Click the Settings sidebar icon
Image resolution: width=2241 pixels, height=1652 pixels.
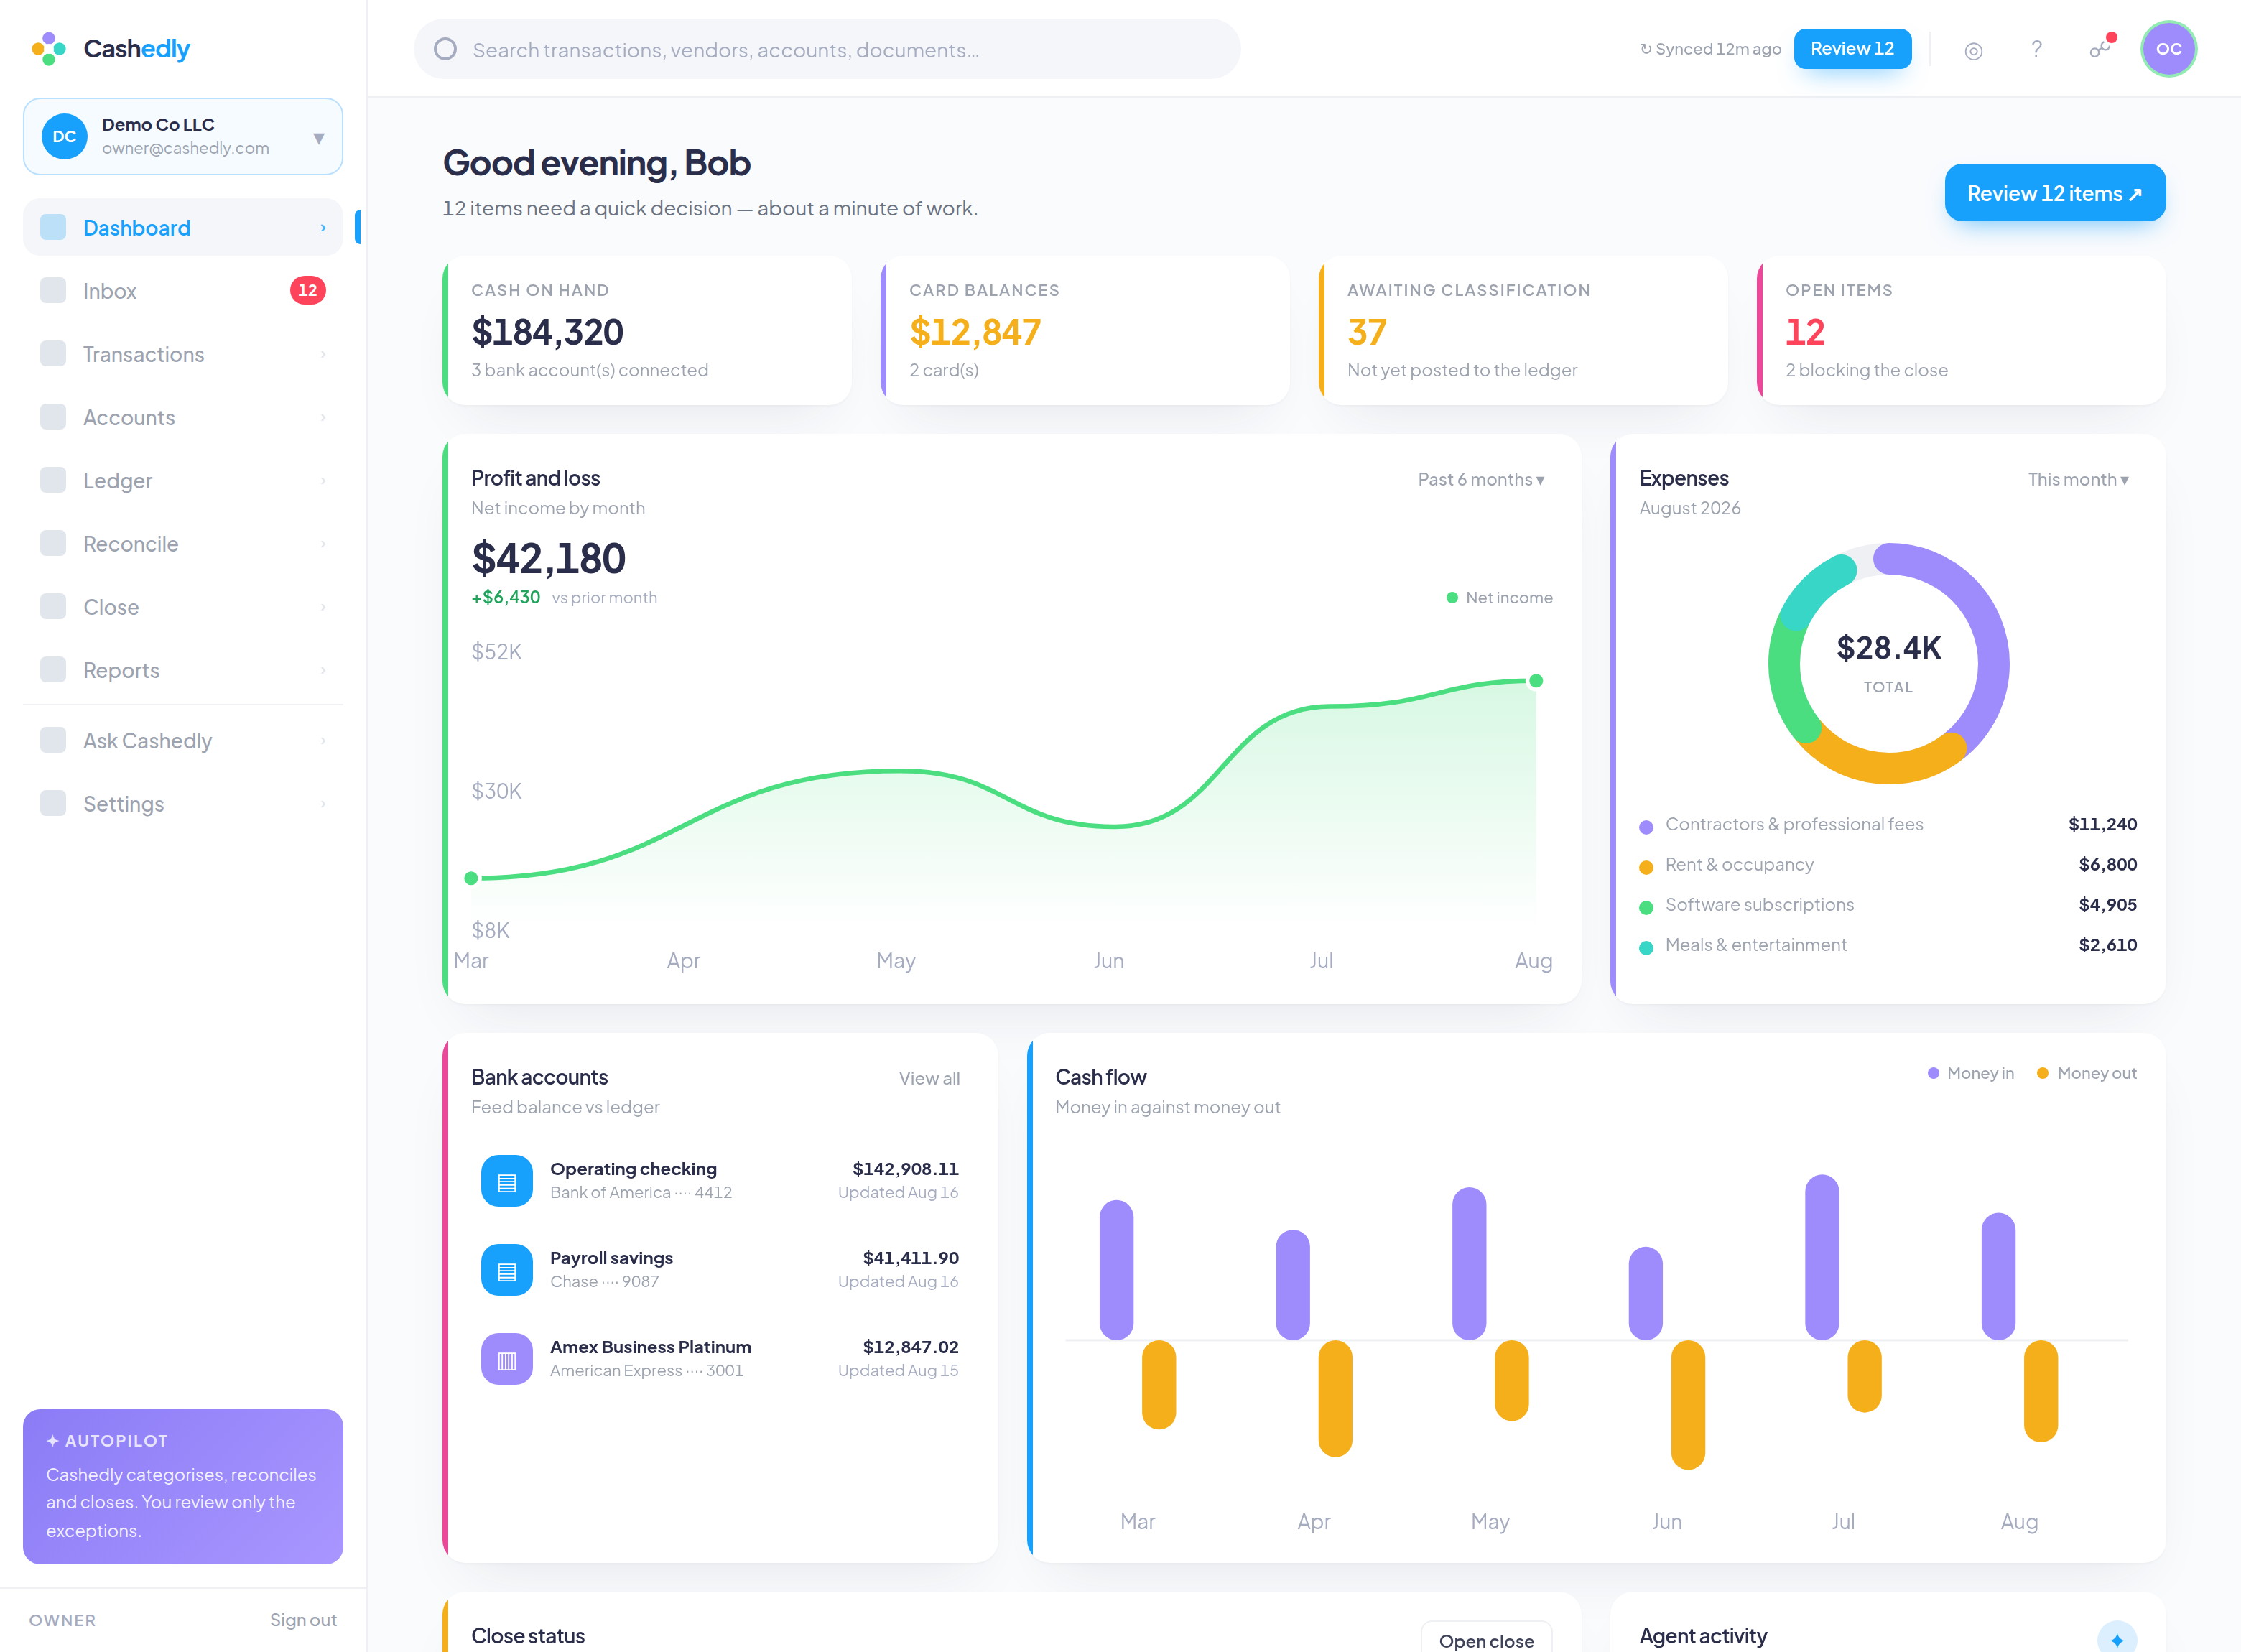53,803
